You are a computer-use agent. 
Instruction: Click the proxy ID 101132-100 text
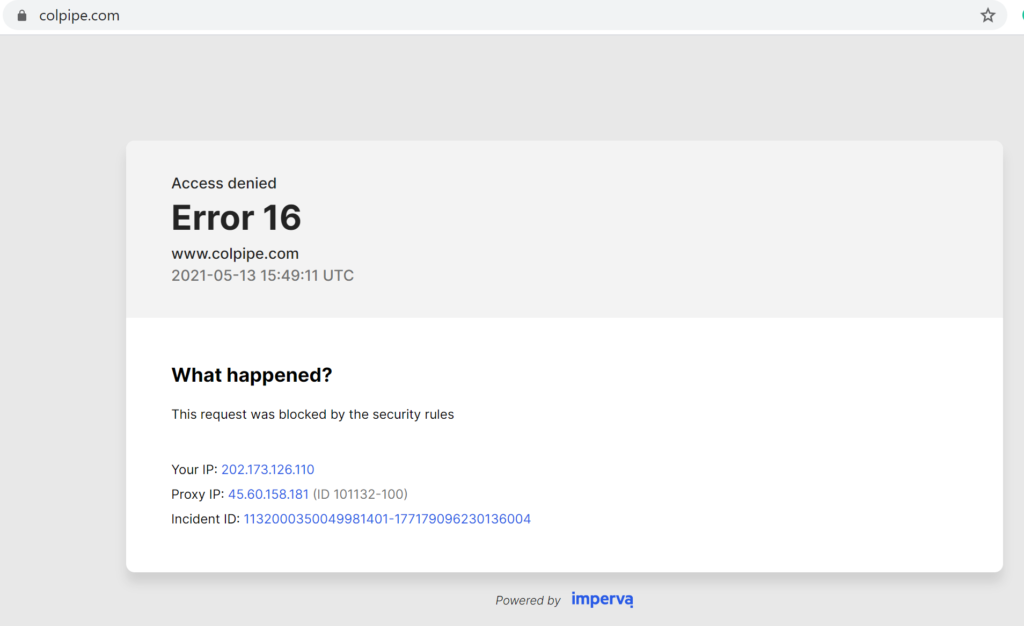coord(360,494)
